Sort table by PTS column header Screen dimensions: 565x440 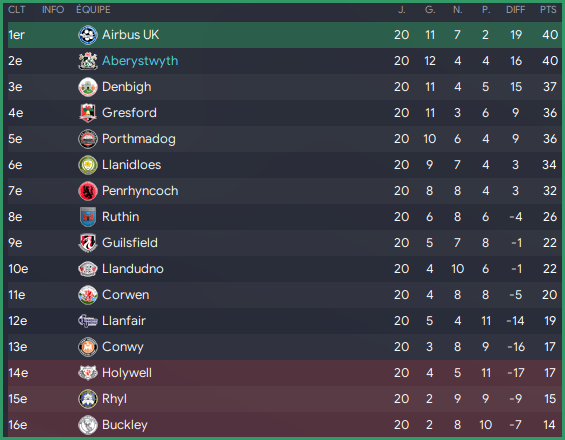pyautogui.click(x=548, y=10)
